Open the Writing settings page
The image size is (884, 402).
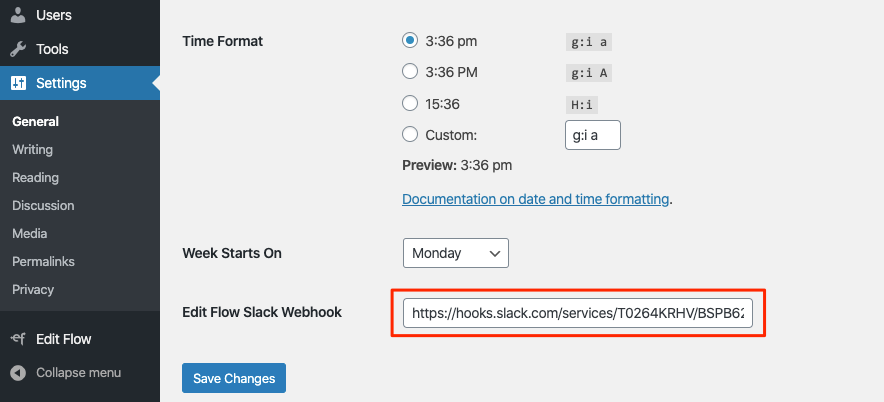tap(33, 149)
